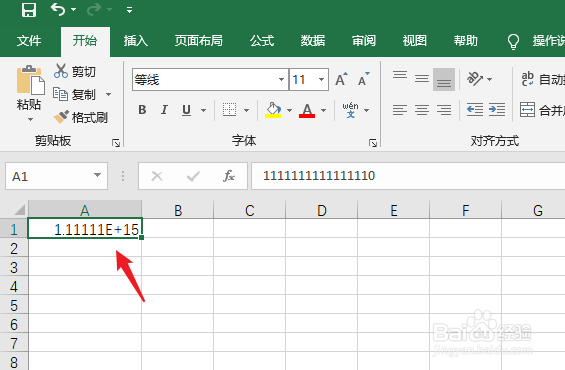Click the Save icon in quick access toolbar
The image size is (565, 370).
[x=29, y=10]
